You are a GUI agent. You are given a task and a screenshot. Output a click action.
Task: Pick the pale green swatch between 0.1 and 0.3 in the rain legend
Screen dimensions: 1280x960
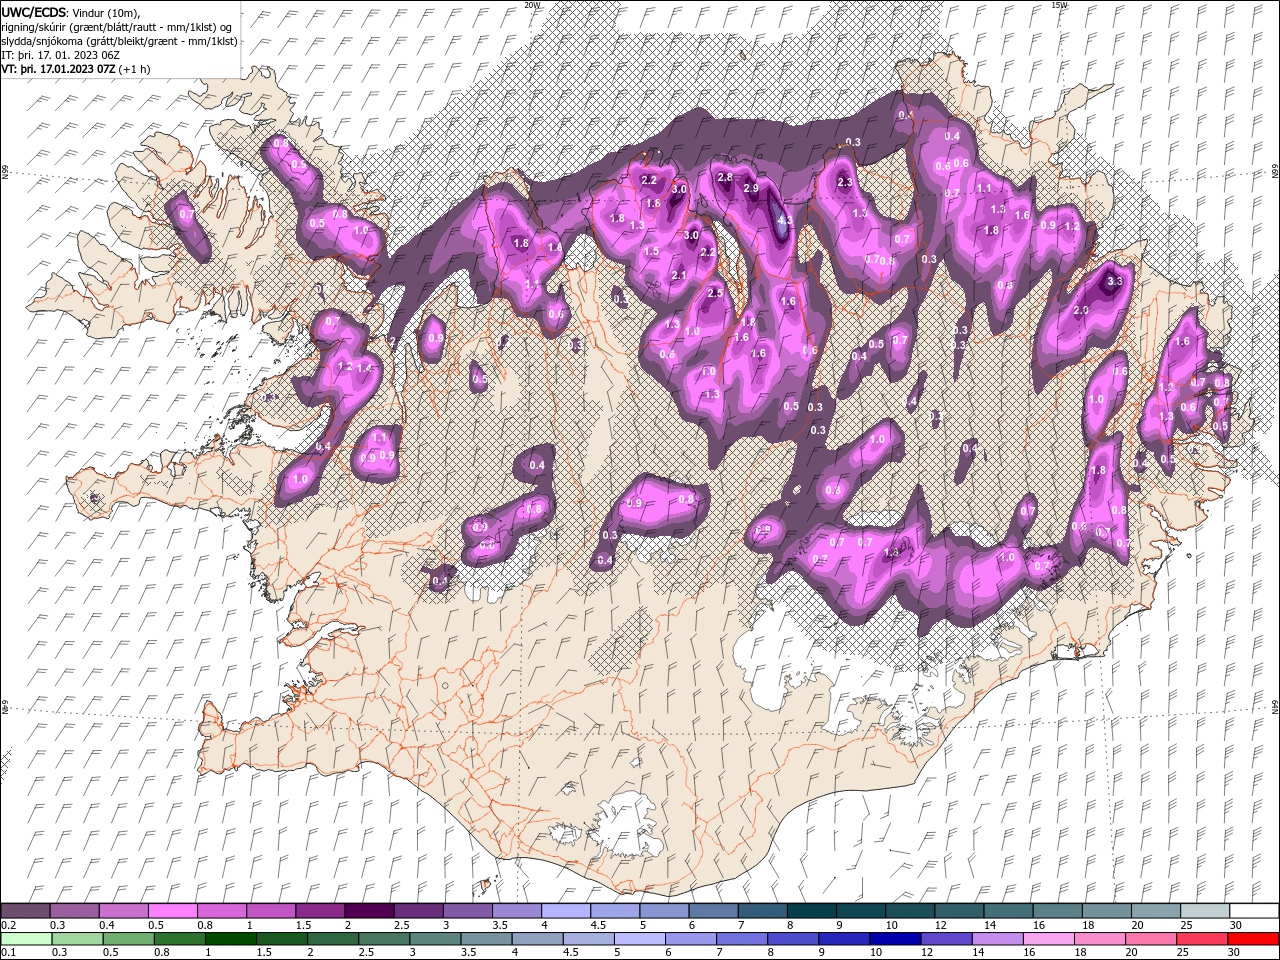(25, 939)
